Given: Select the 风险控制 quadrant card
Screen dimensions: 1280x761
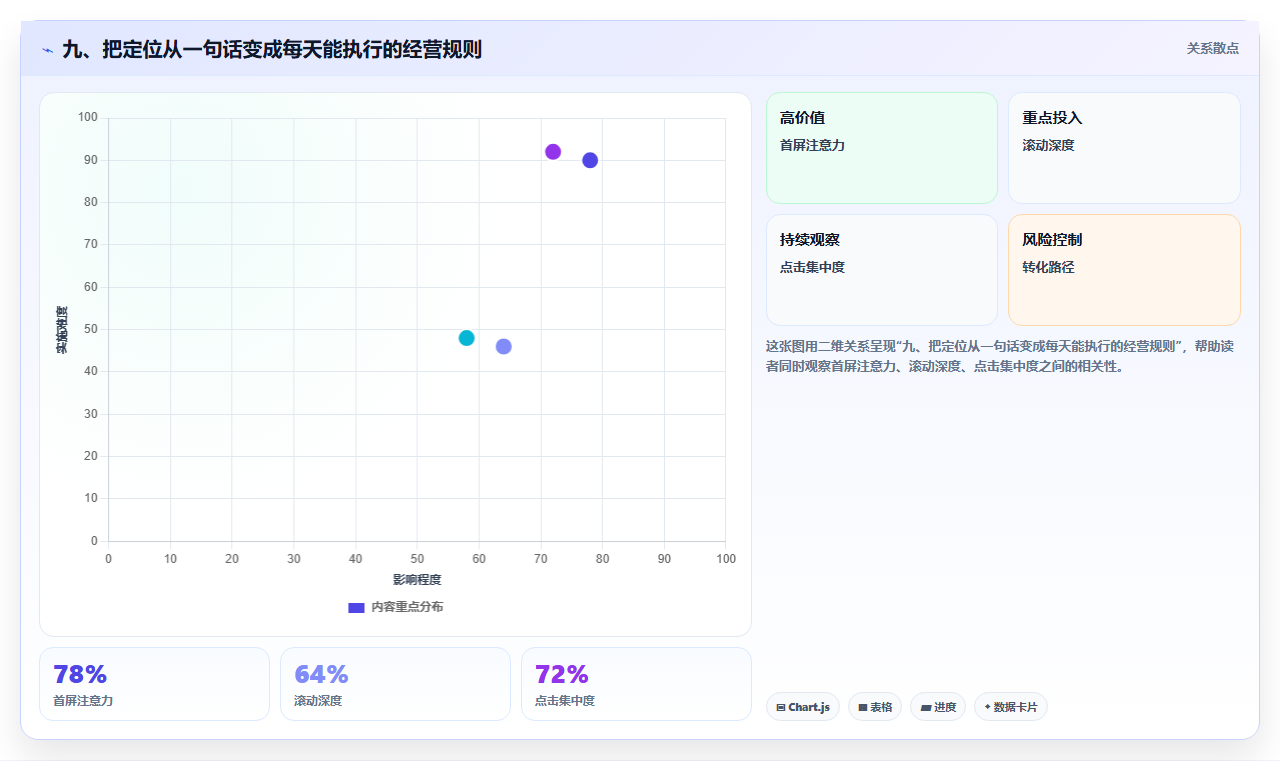Looking at the screenshot, I should click(x=1124, y=270).
